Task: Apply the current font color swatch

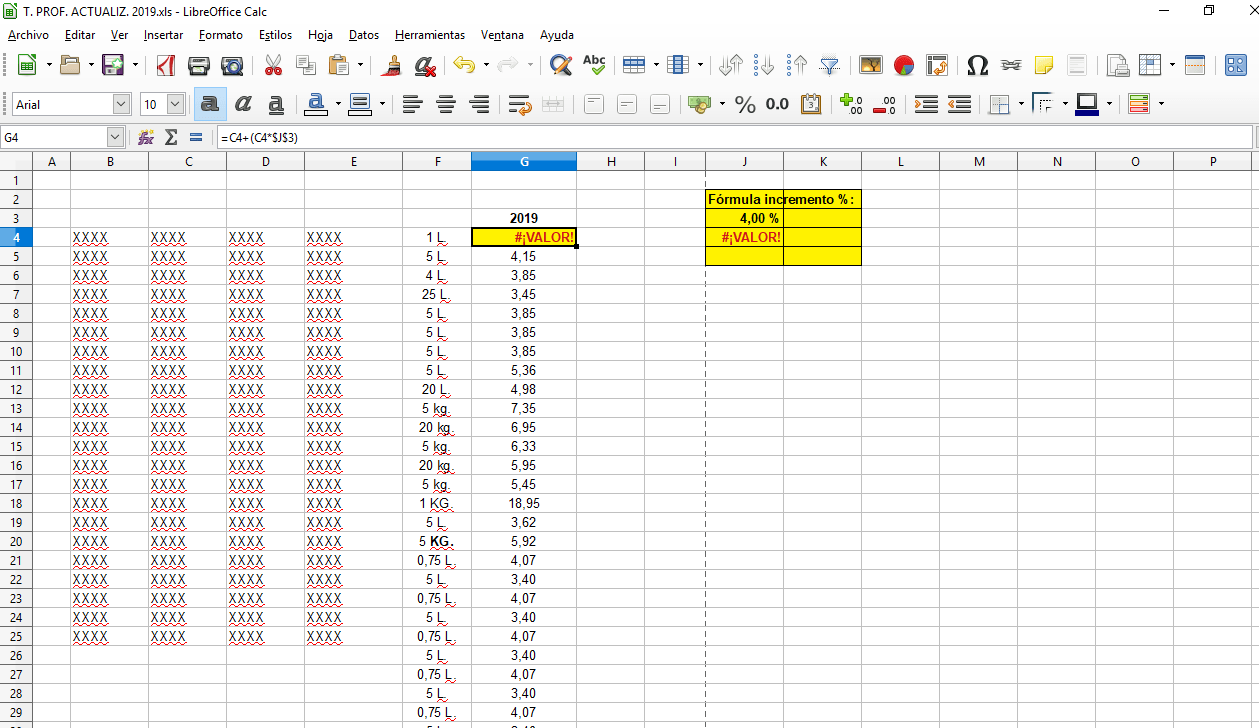Action: (x=315, y=103)
